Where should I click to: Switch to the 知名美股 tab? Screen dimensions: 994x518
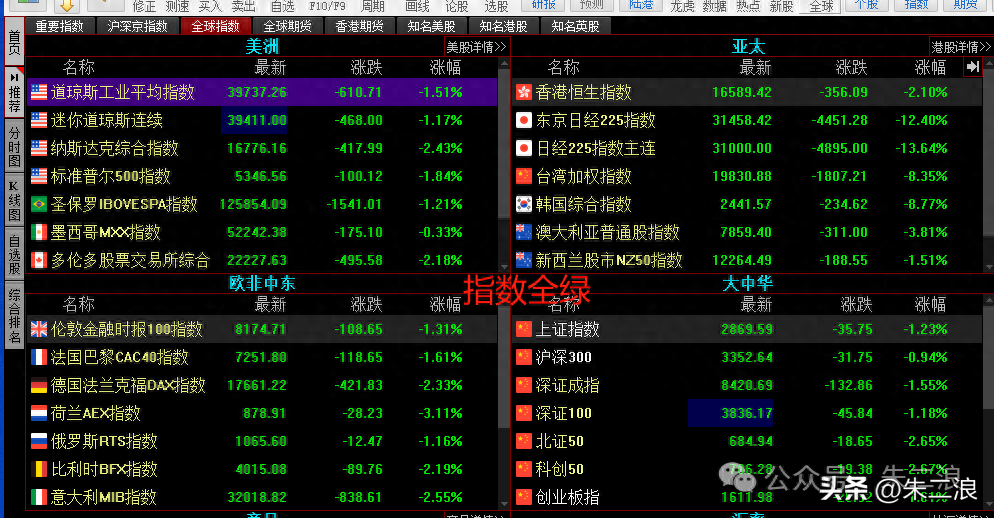point(431,26)
